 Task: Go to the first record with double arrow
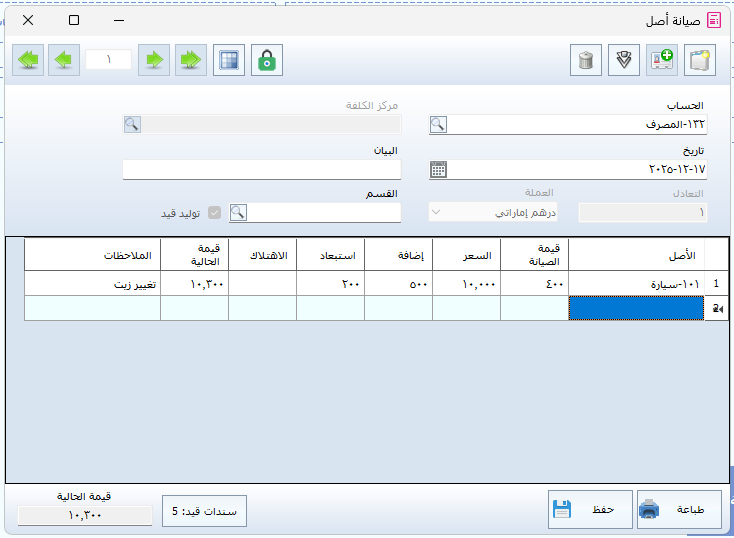tap(29, 60)
